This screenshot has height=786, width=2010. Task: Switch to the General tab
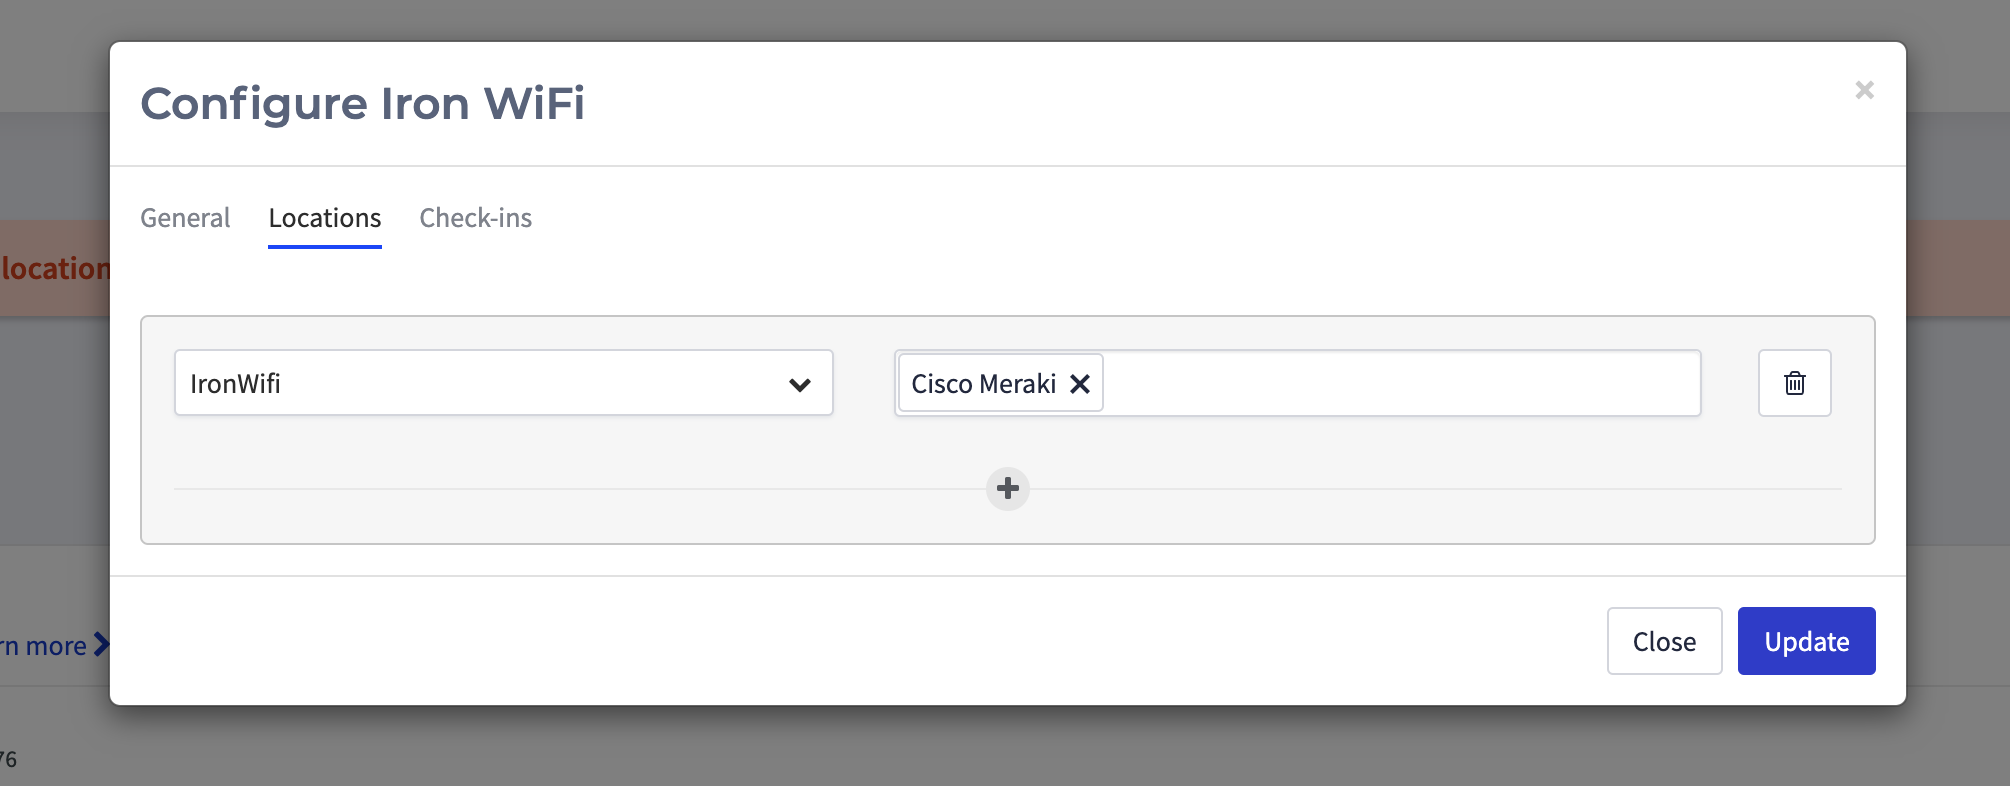tap(185, 218)
